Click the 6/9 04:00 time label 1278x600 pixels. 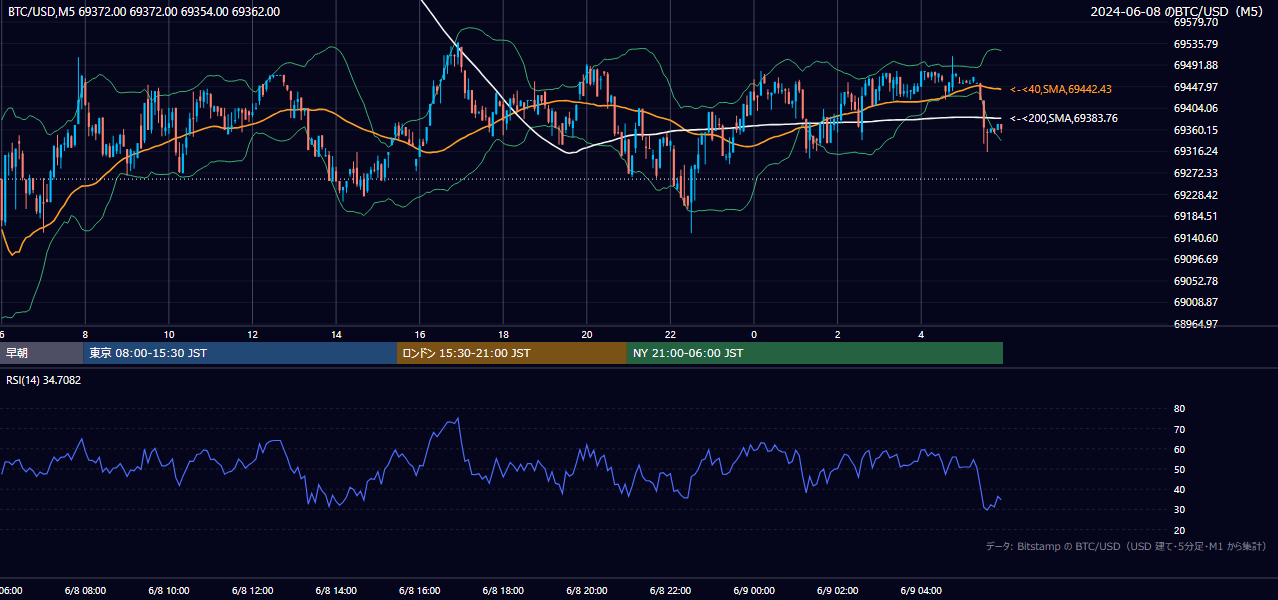[x=922, y=591]
